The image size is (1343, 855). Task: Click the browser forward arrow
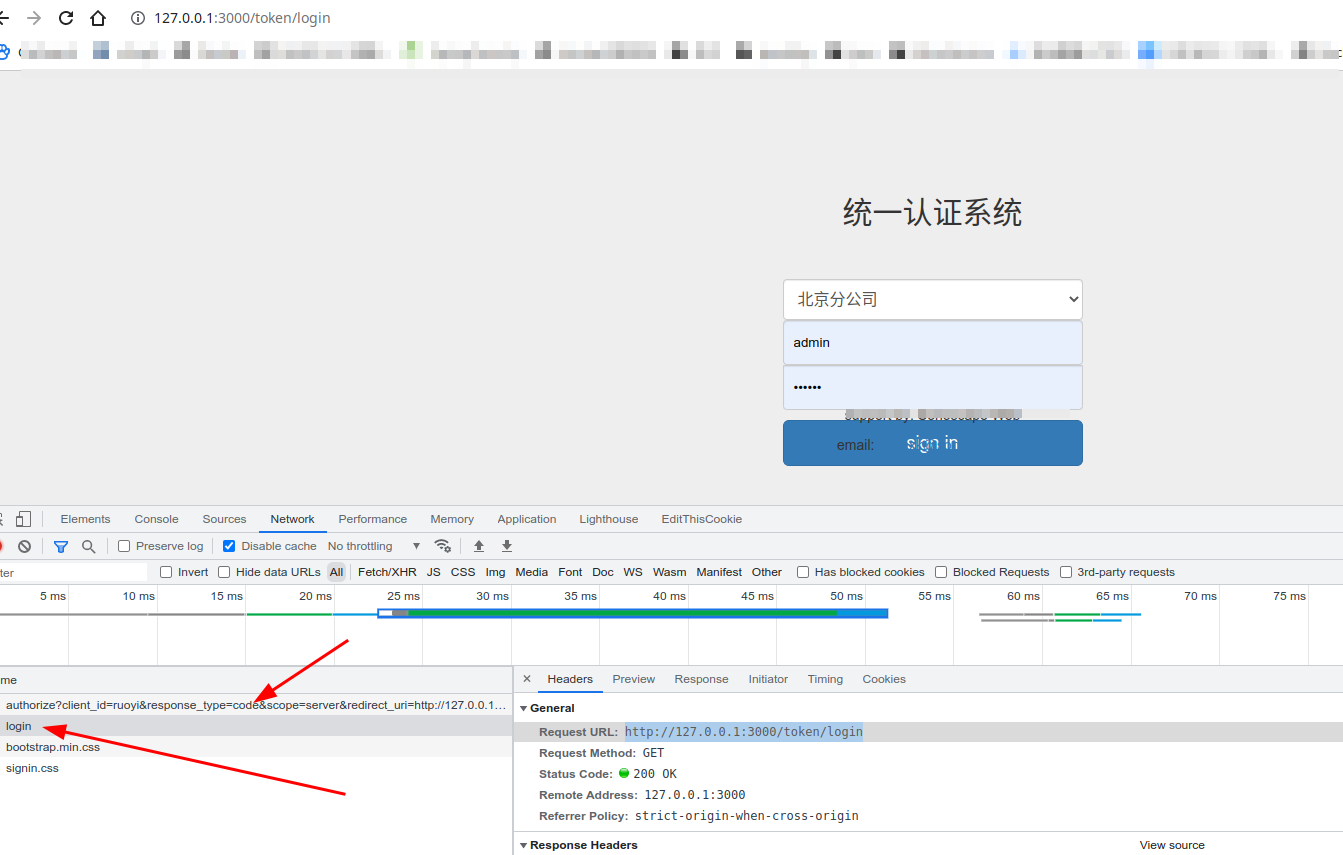tap(34, 18)
